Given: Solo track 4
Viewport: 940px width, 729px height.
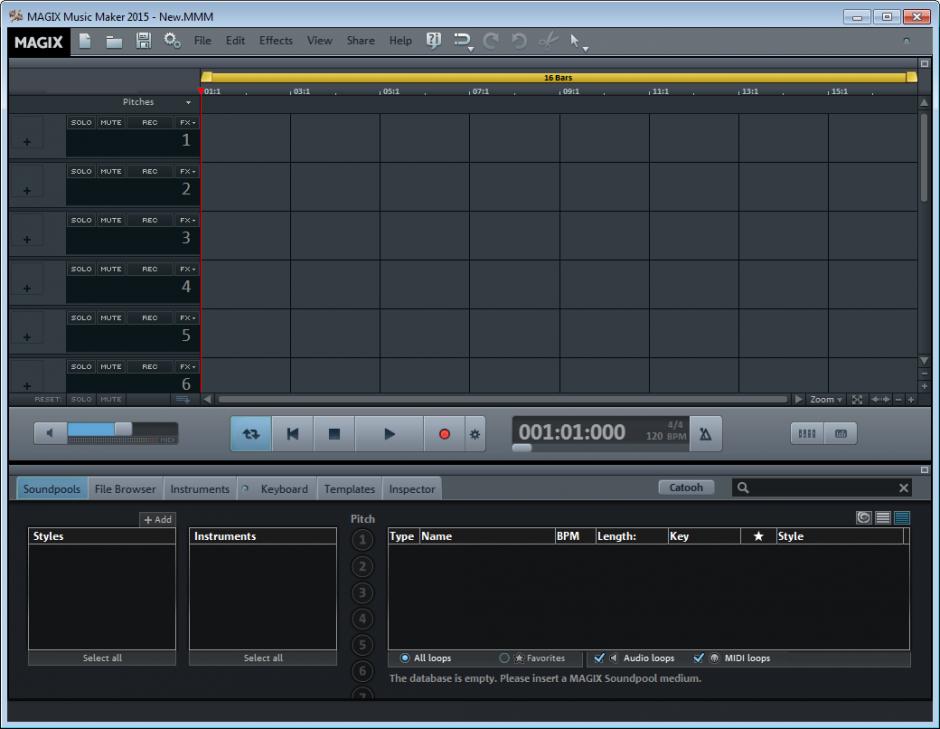Looking at the screenshot, I should click(81, 269).
